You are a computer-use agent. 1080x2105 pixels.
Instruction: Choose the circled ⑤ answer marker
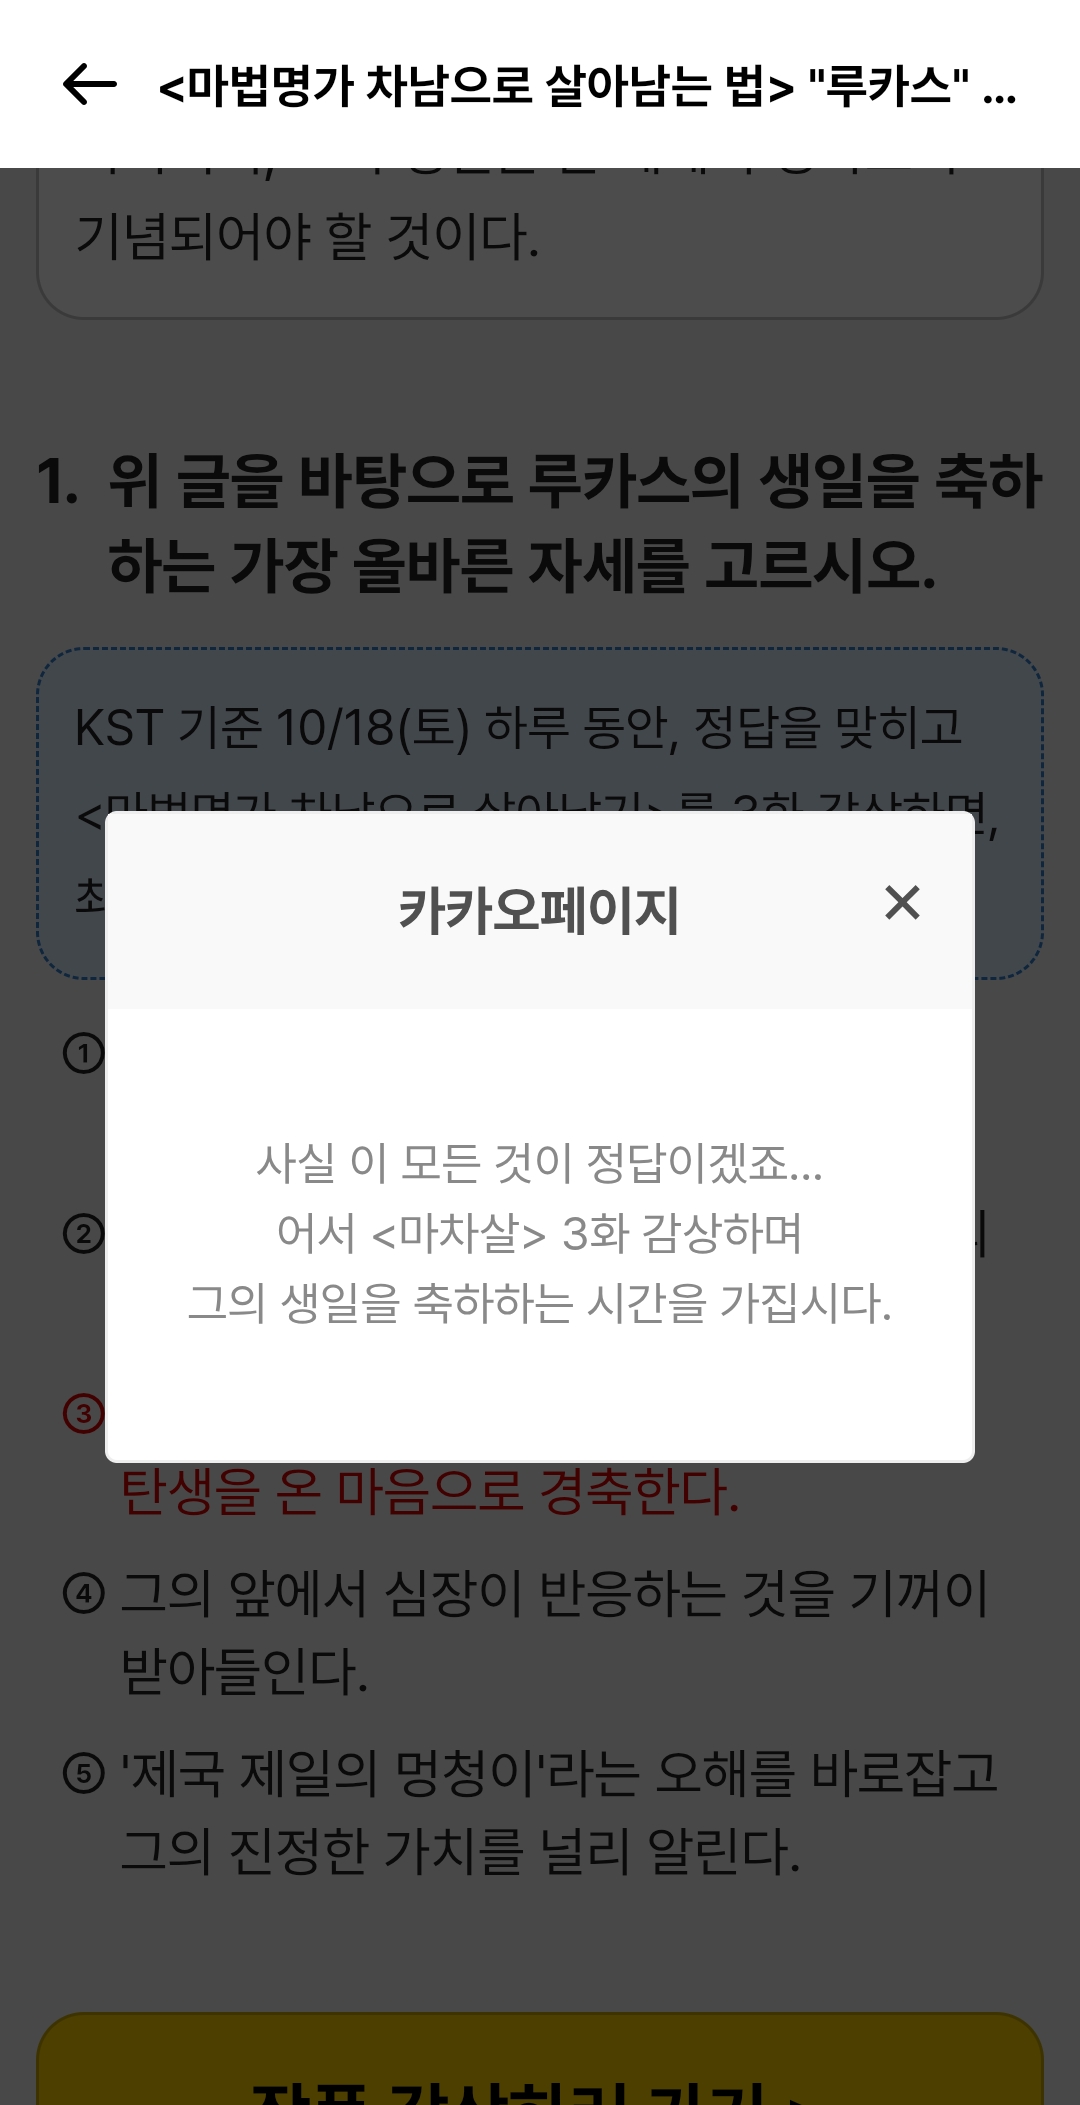point(84,1773)
